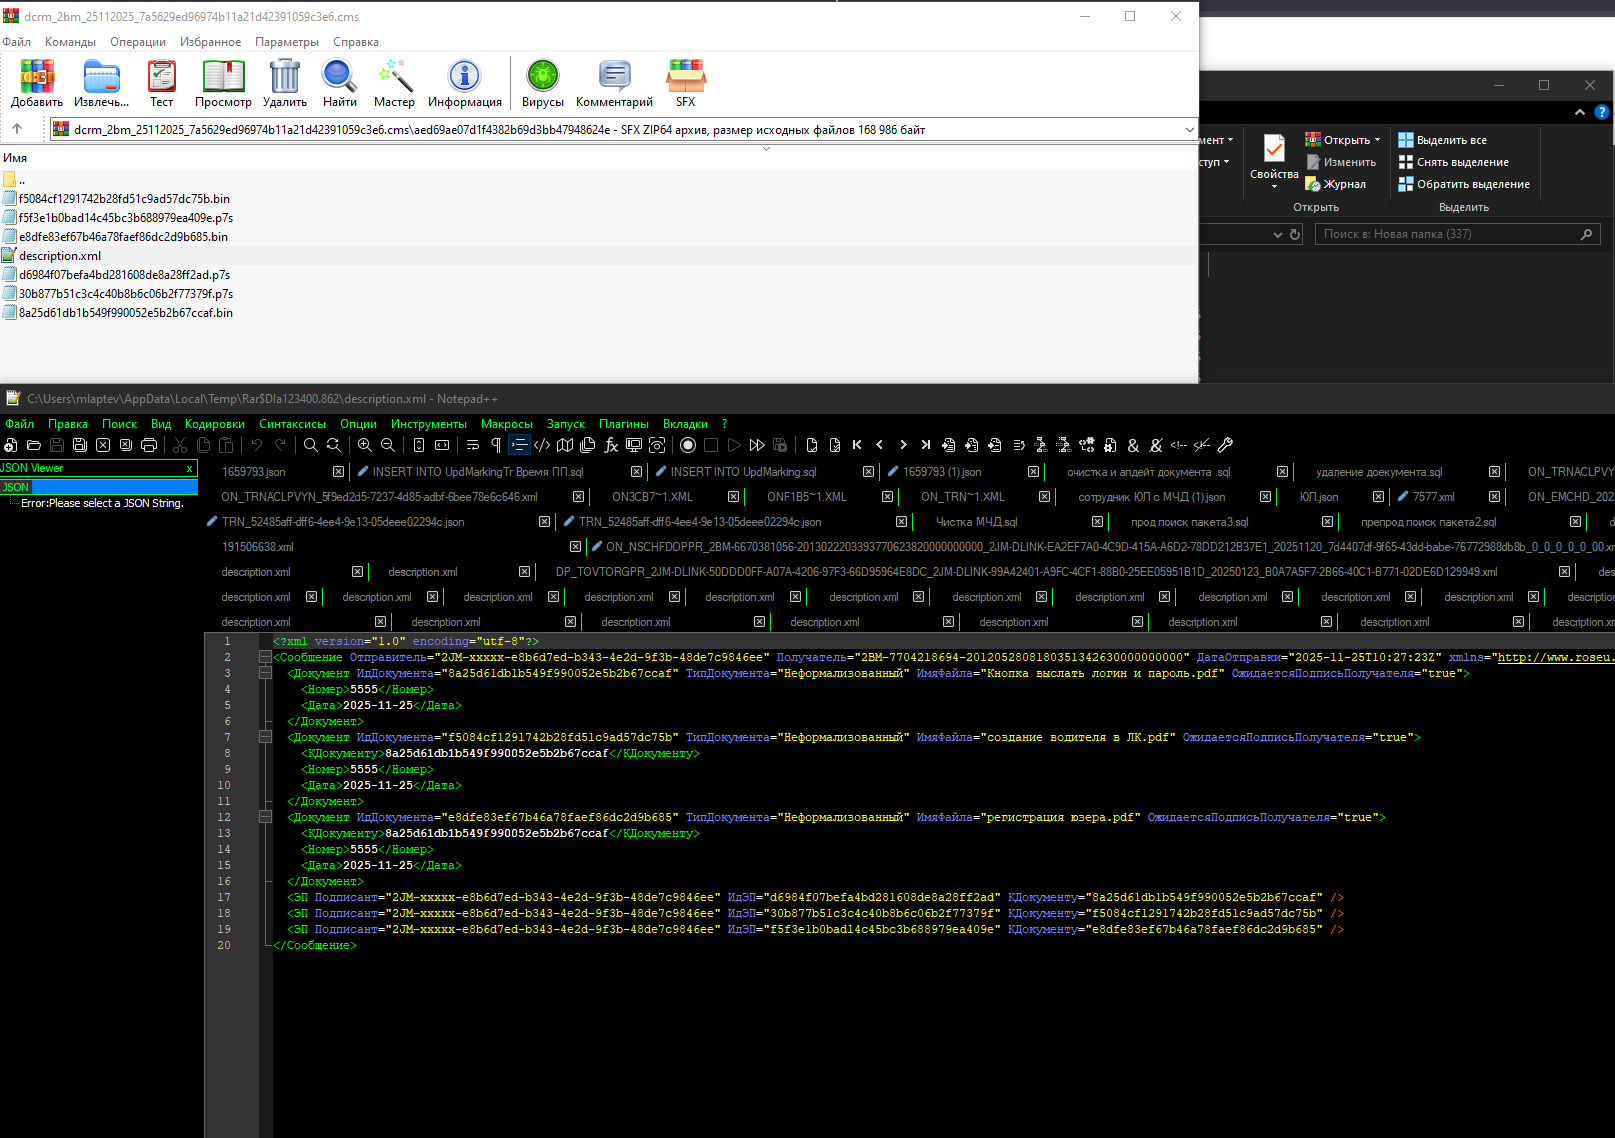Click Обратить выделение in Explorer ribbon
This screenshot has height=1138, width=1615.
1464,184
